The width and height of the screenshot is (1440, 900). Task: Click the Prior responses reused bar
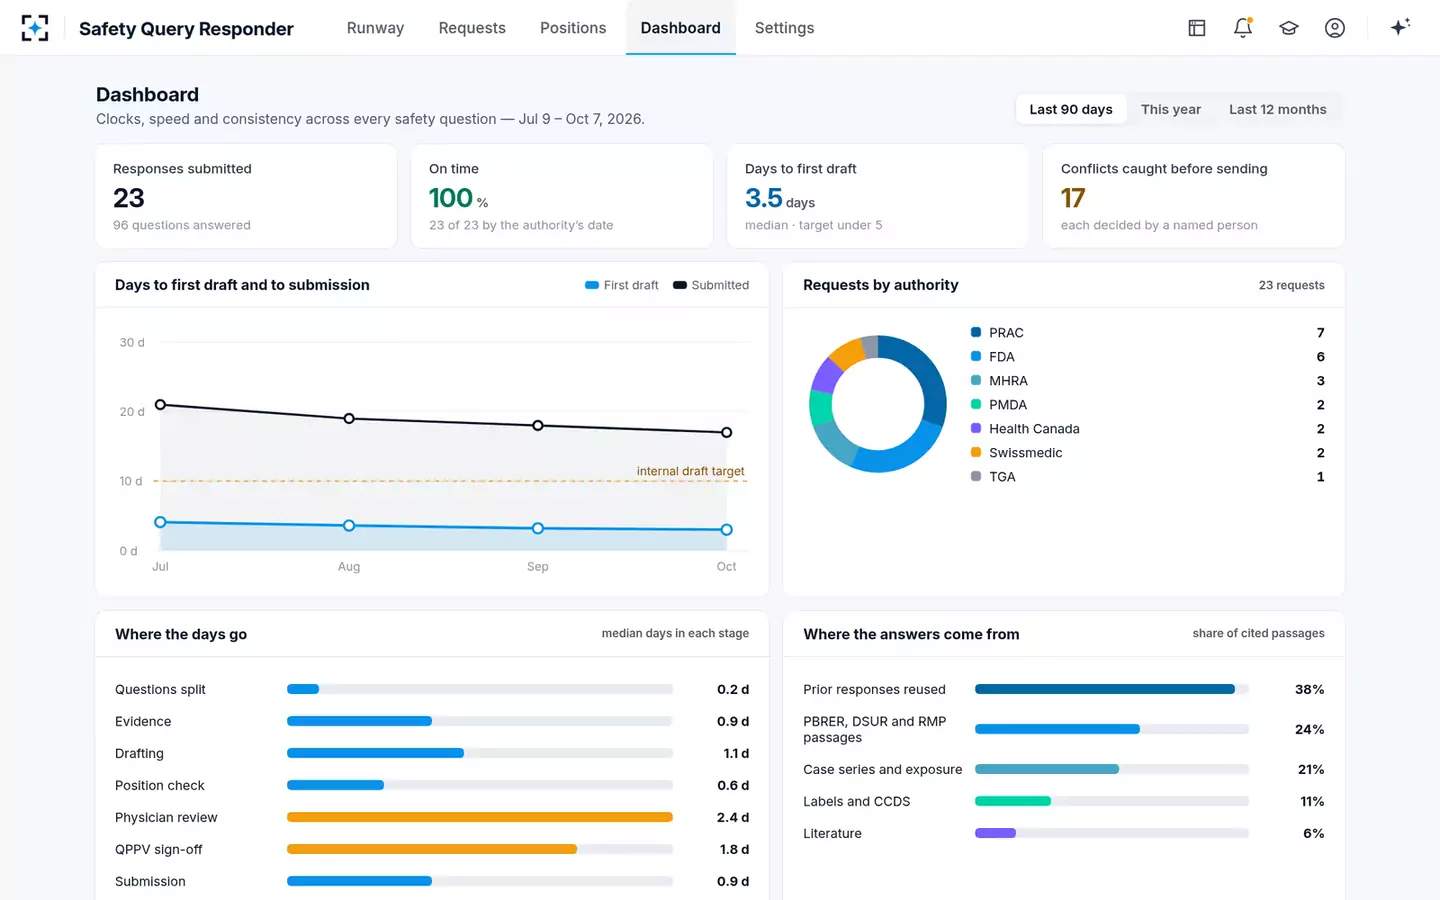[1112, 689]
